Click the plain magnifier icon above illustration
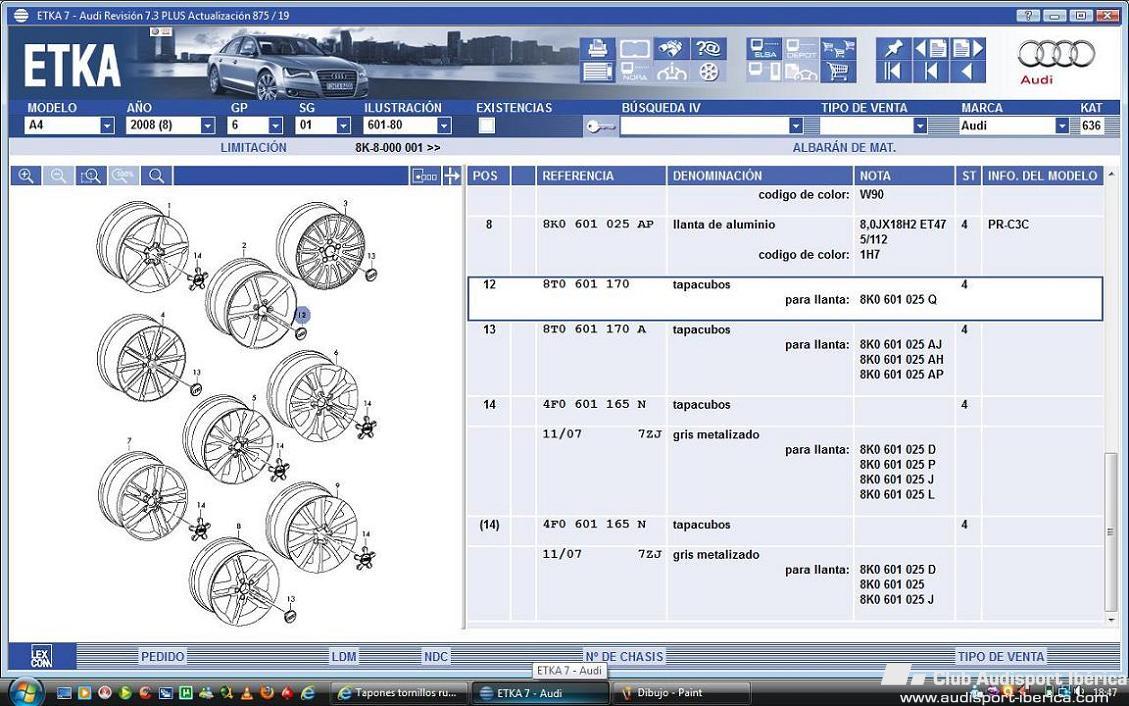Screen dimensions: 1129x706 point(156,176)
